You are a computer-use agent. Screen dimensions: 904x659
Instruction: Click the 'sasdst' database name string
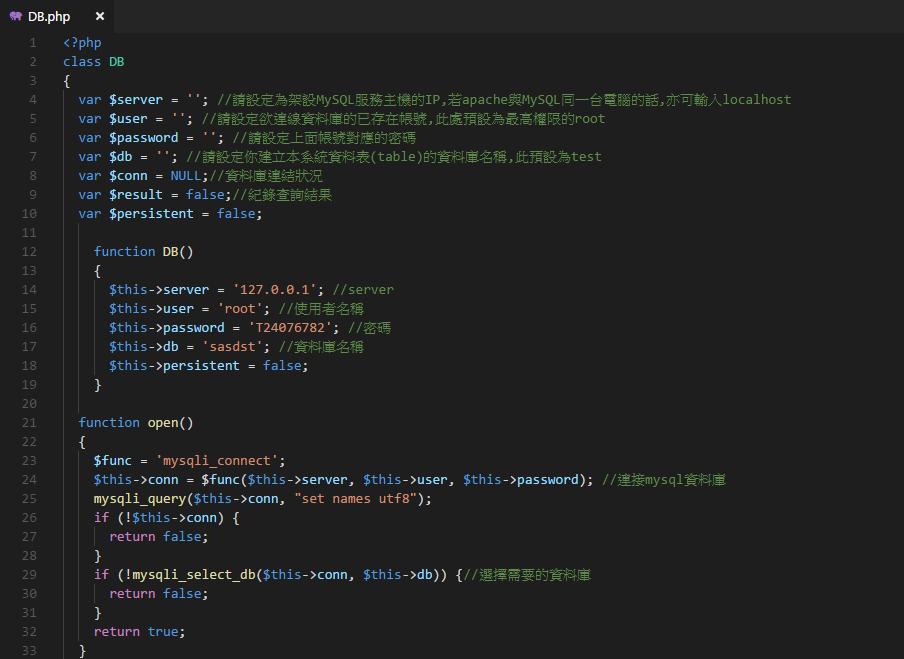pyautogui.click(x=232, y=347)
